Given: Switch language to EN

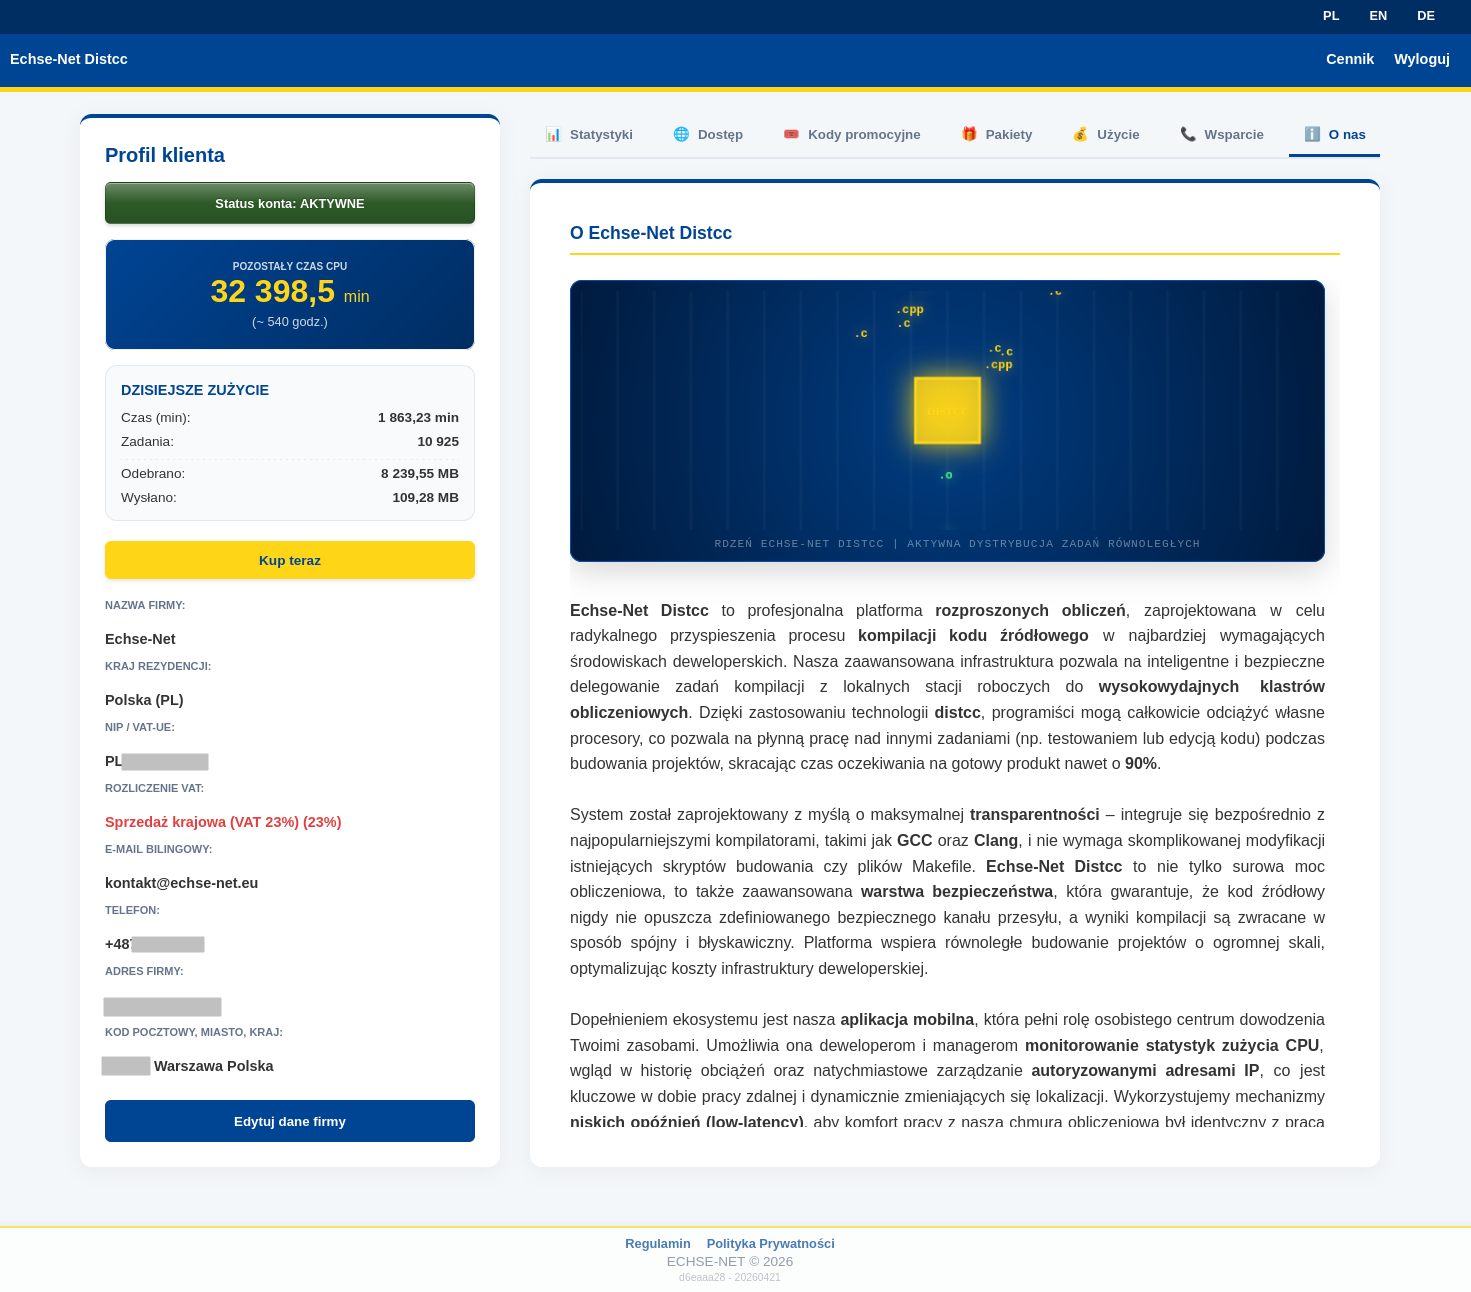Looking at the screenshot, I should 1378,16.
